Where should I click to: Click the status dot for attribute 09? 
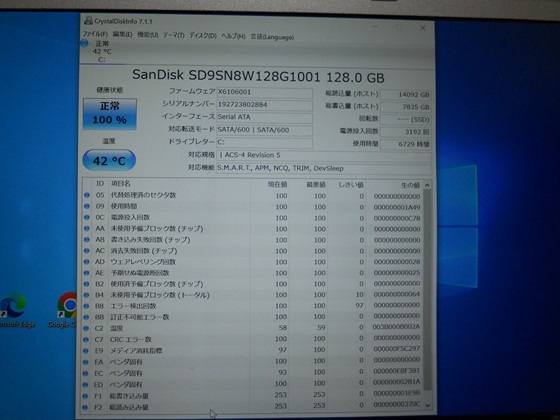coord(87,206)
